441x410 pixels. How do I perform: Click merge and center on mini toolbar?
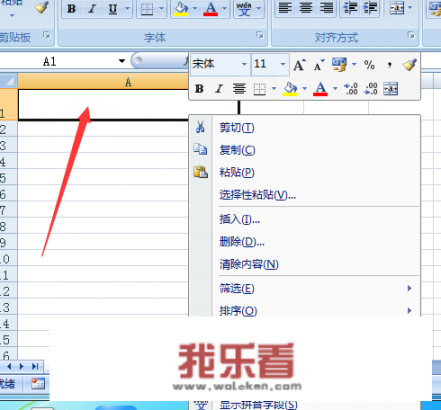(x=390, y=89)
